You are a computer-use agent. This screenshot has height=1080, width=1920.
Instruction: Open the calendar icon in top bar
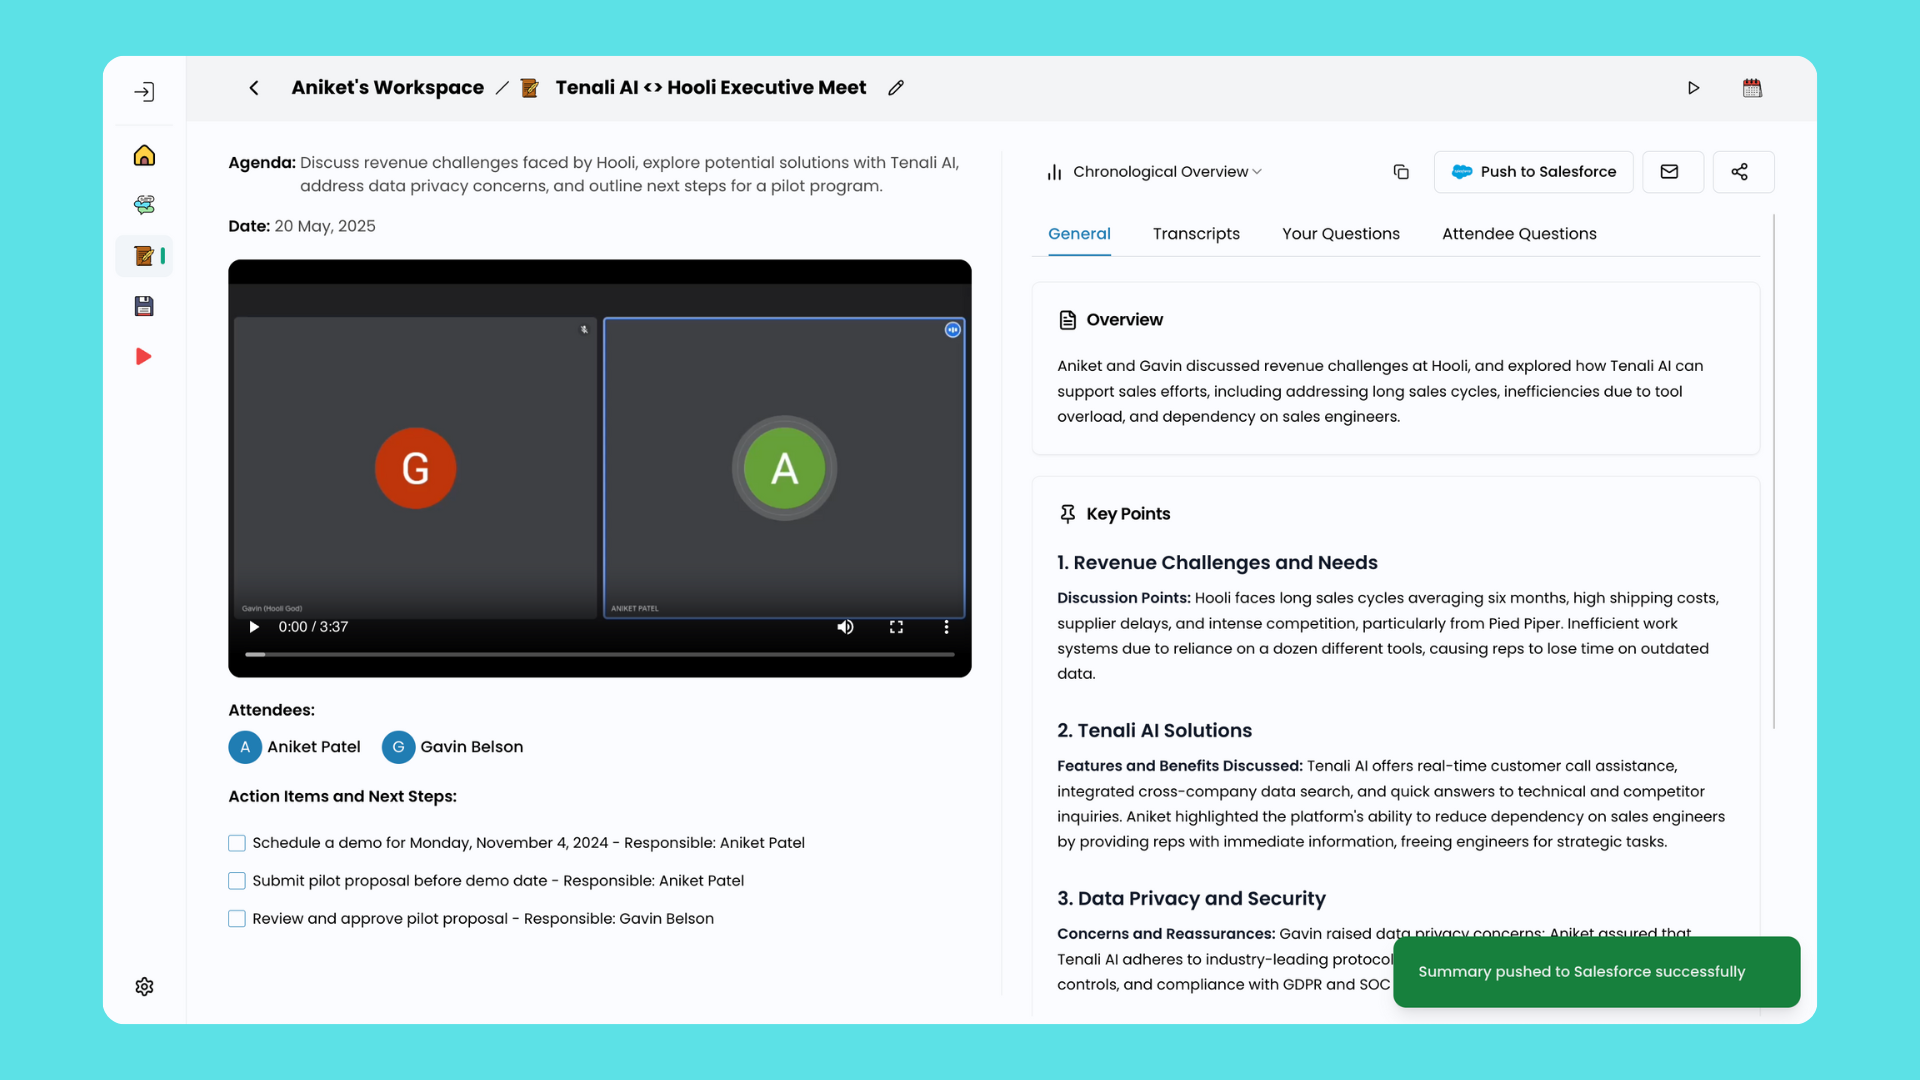tap(1752, 88)
